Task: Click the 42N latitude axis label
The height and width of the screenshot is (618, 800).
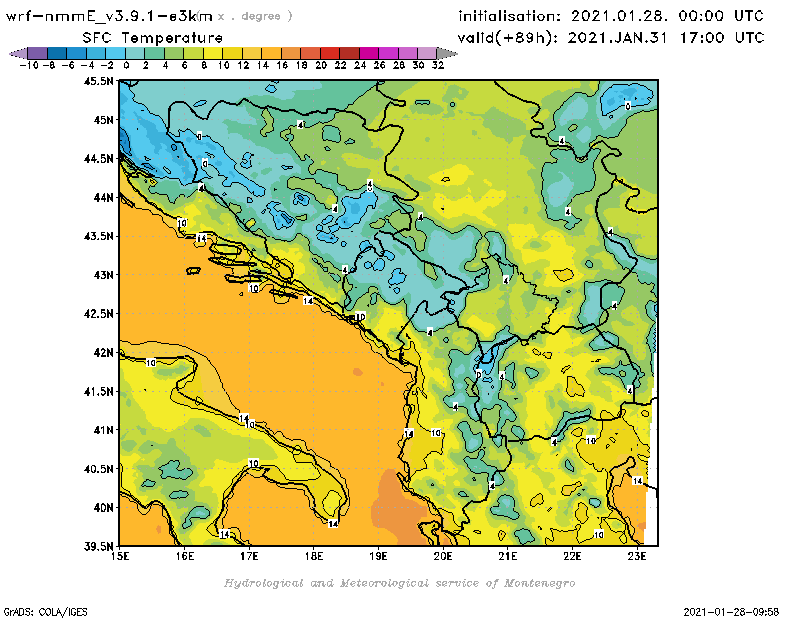Action: coord(103,352)
